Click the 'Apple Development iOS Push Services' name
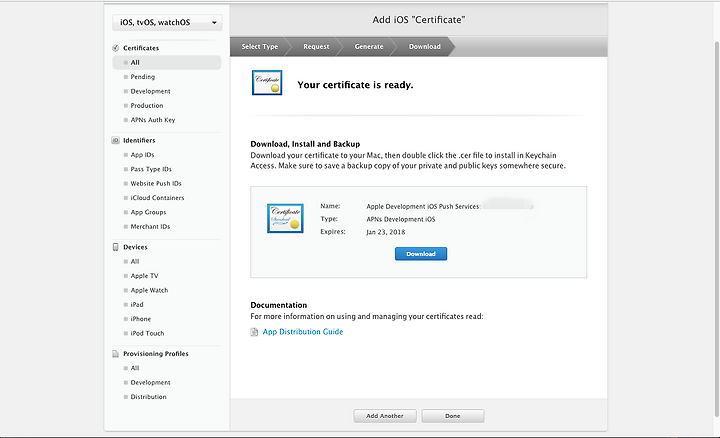 click(423, 207)
